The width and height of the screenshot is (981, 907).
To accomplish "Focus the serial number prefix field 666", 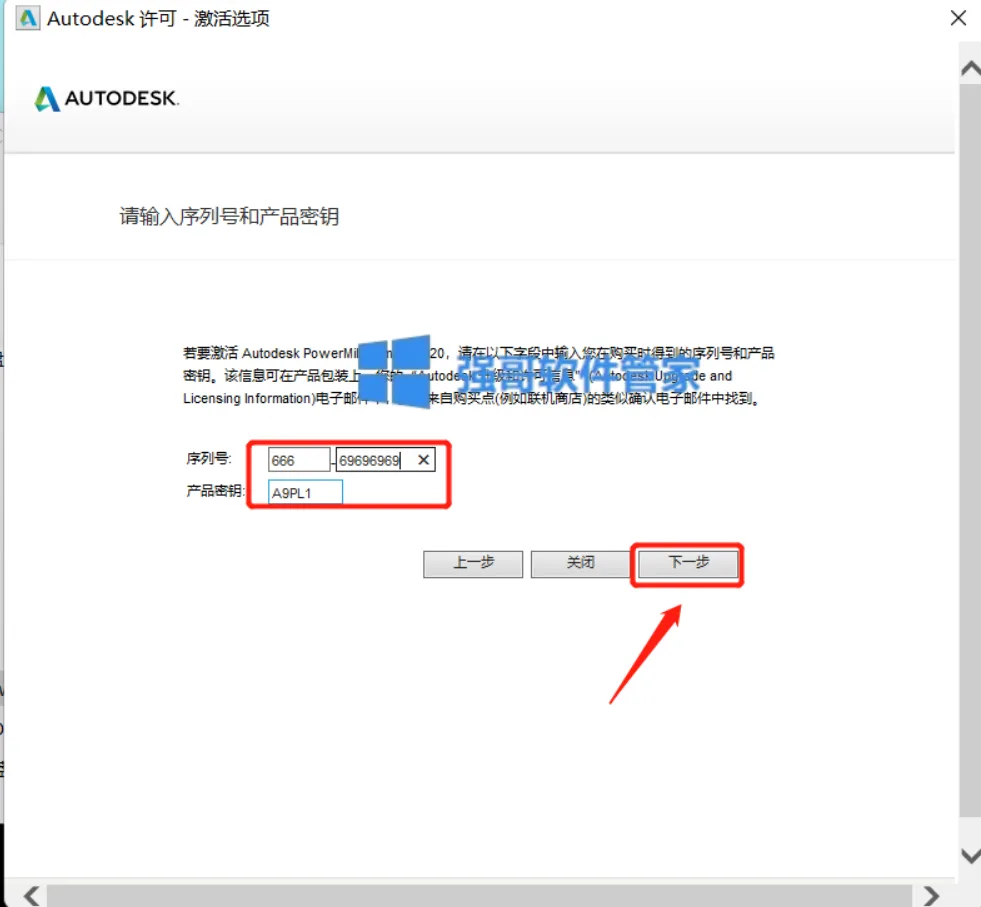I will click(298, 460).
